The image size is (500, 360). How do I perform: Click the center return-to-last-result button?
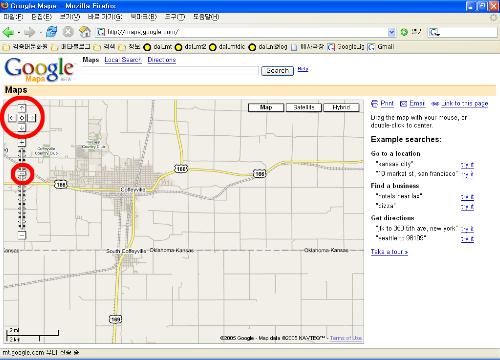[x=22, y=118]
